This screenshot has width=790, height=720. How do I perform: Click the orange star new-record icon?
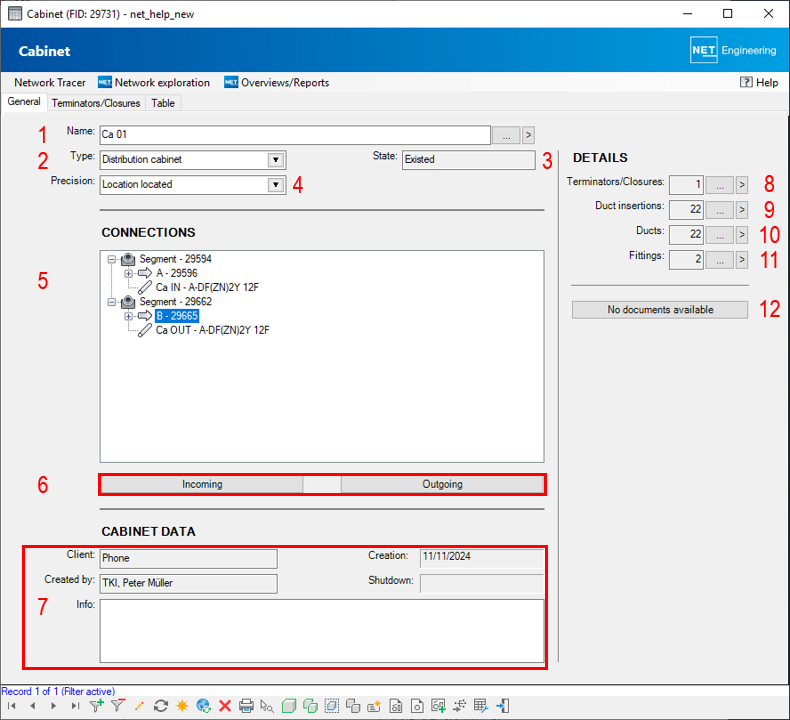coord(182,706)
